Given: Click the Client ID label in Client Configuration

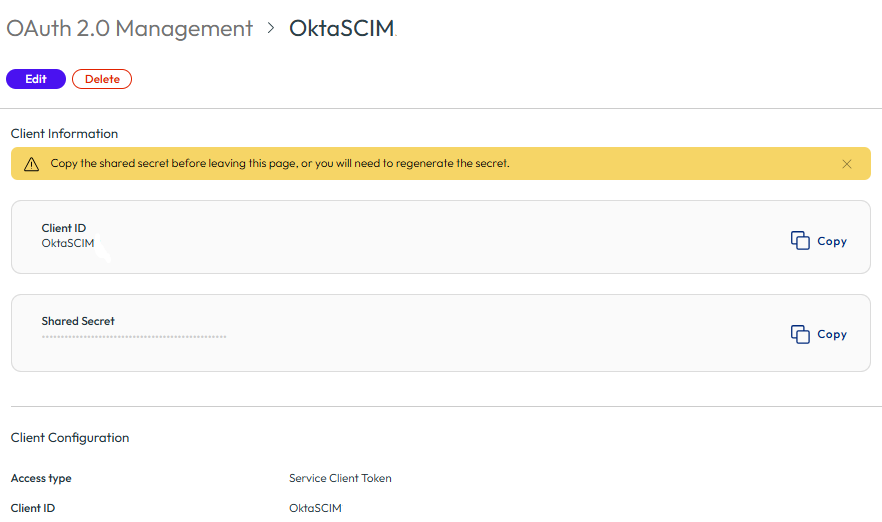Looking at the screenshot, I should click(33, 508).
